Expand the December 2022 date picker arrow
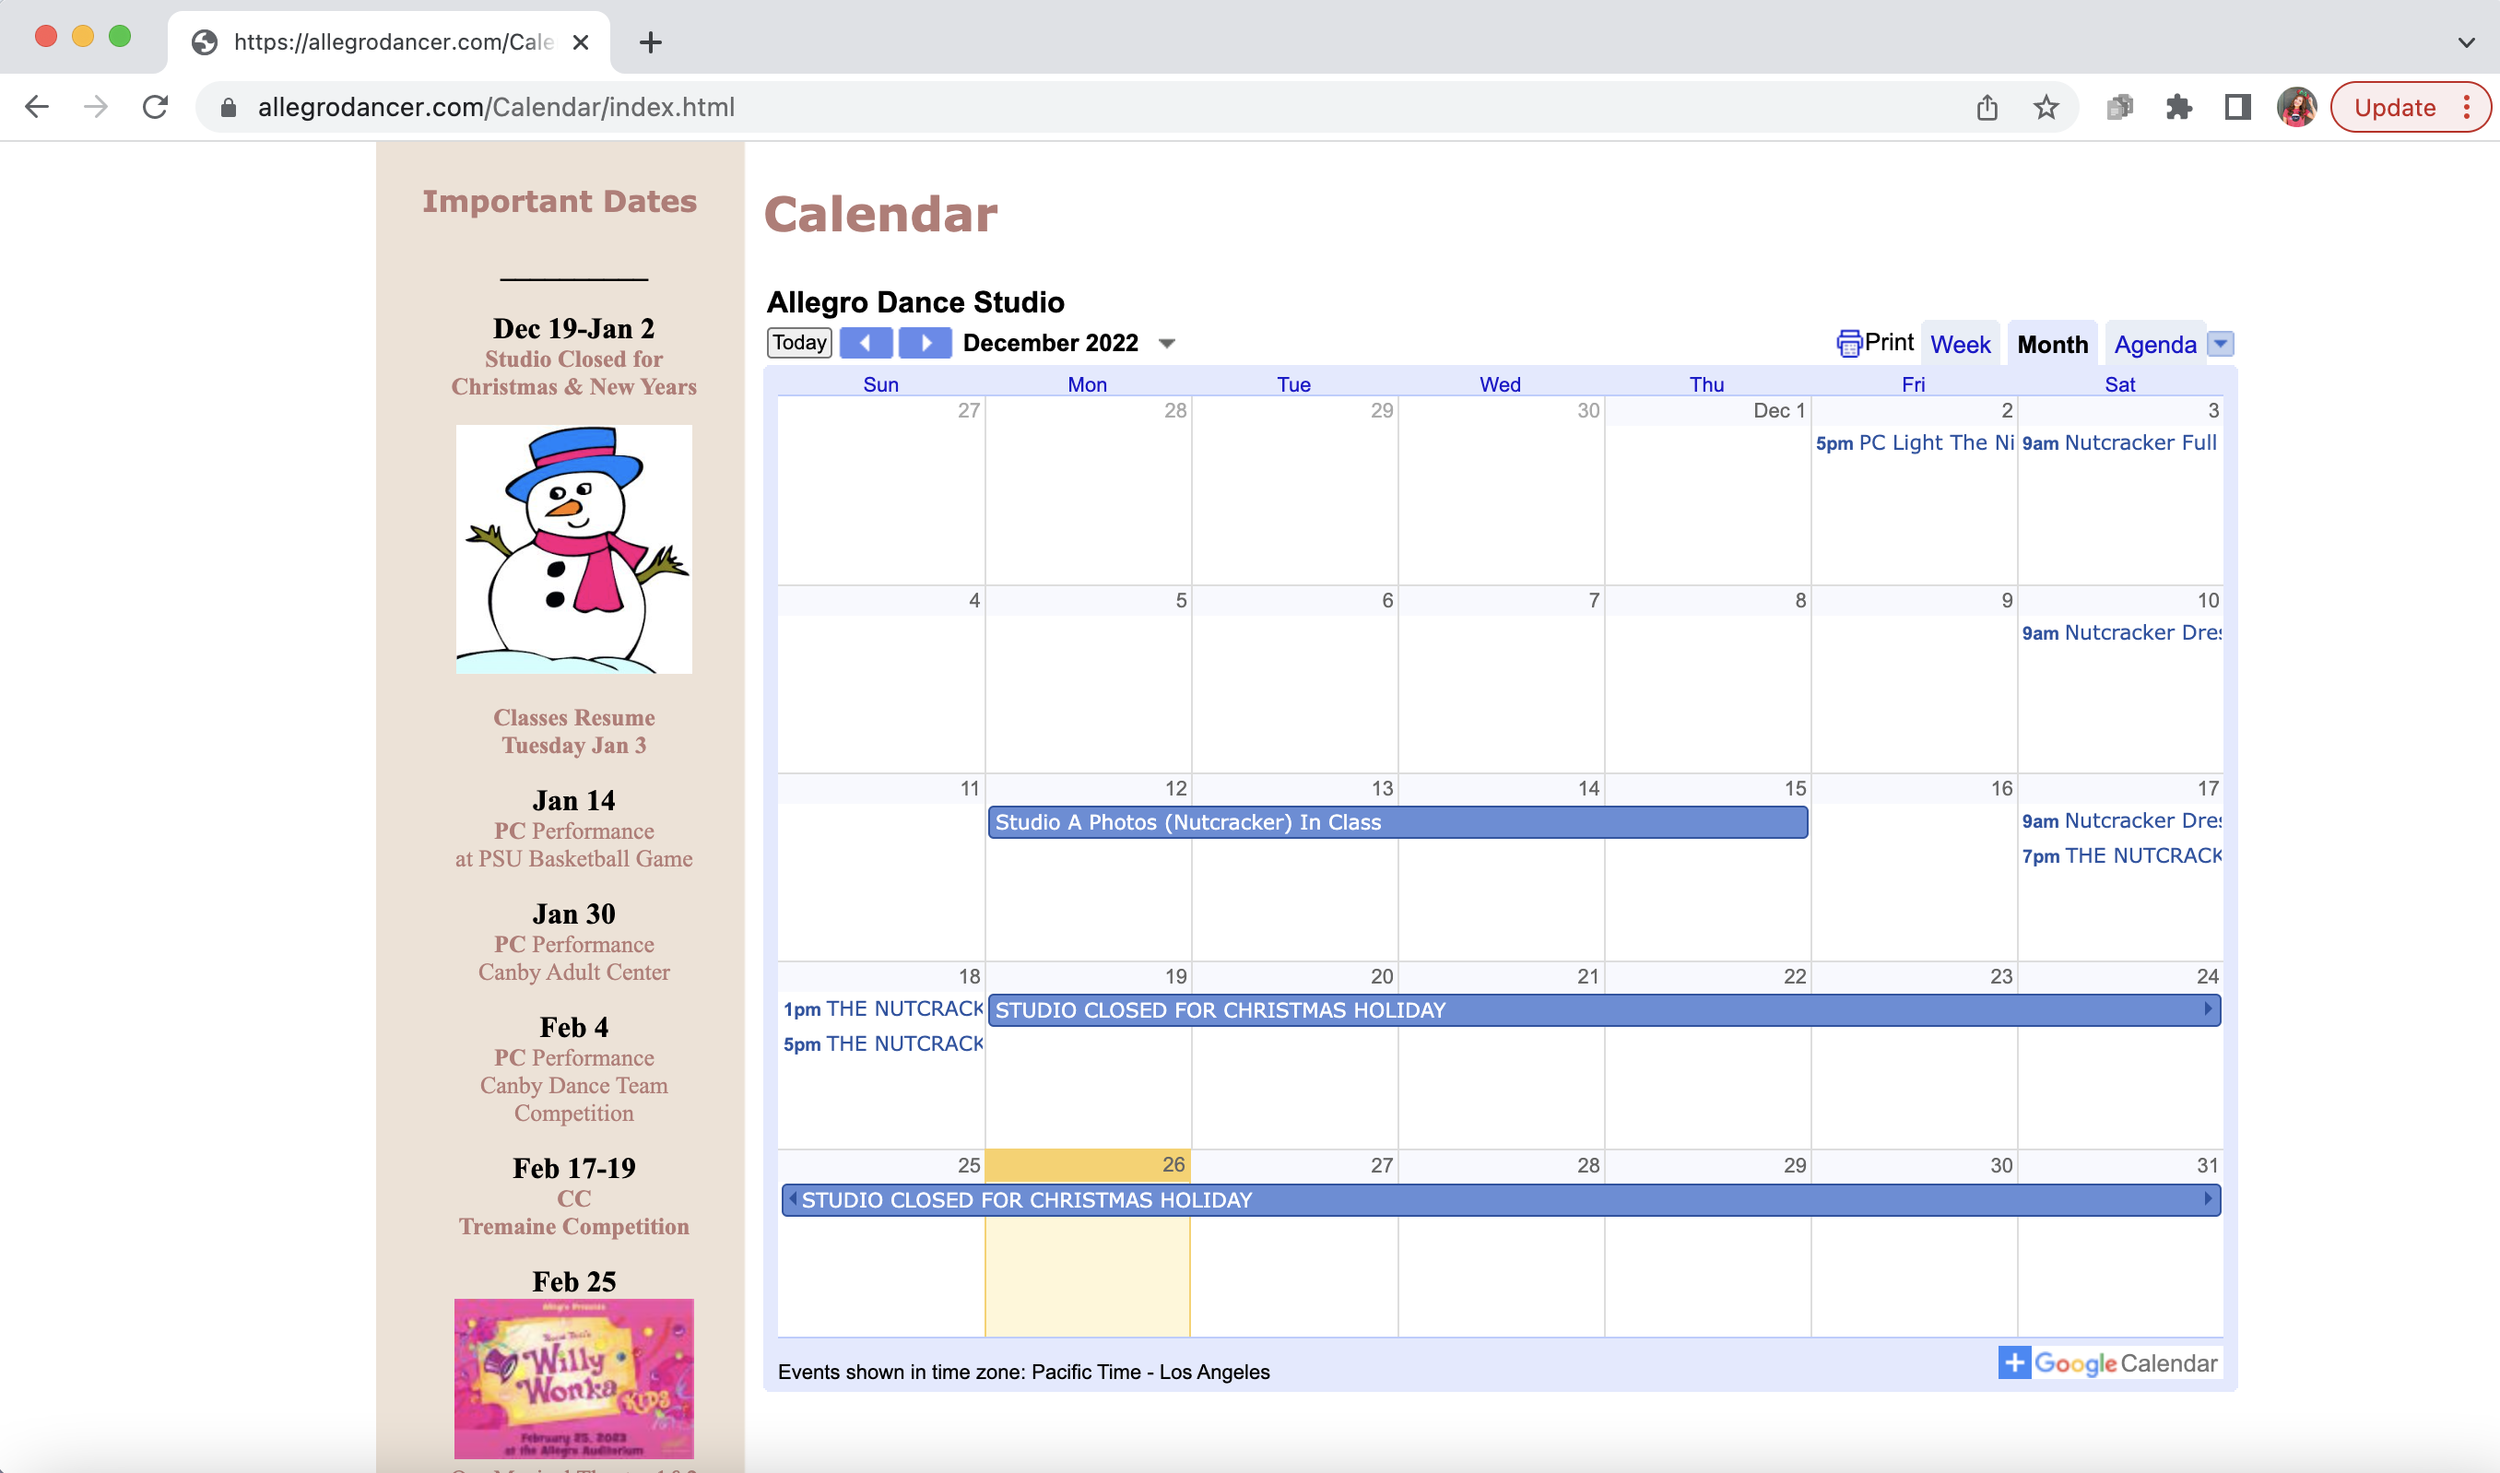Viewport: 2500px width, 1473px height. [1166, 343]
